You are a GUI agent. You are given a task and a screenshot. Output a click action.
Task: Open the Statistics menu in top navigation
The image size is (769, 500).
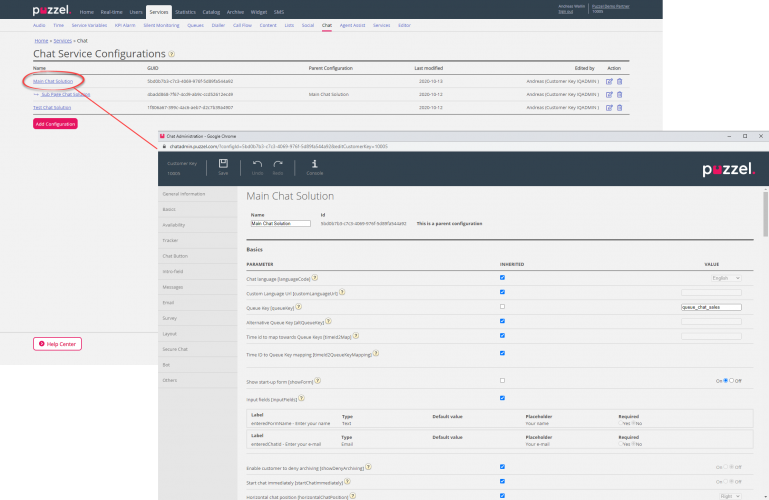(185, 11)
